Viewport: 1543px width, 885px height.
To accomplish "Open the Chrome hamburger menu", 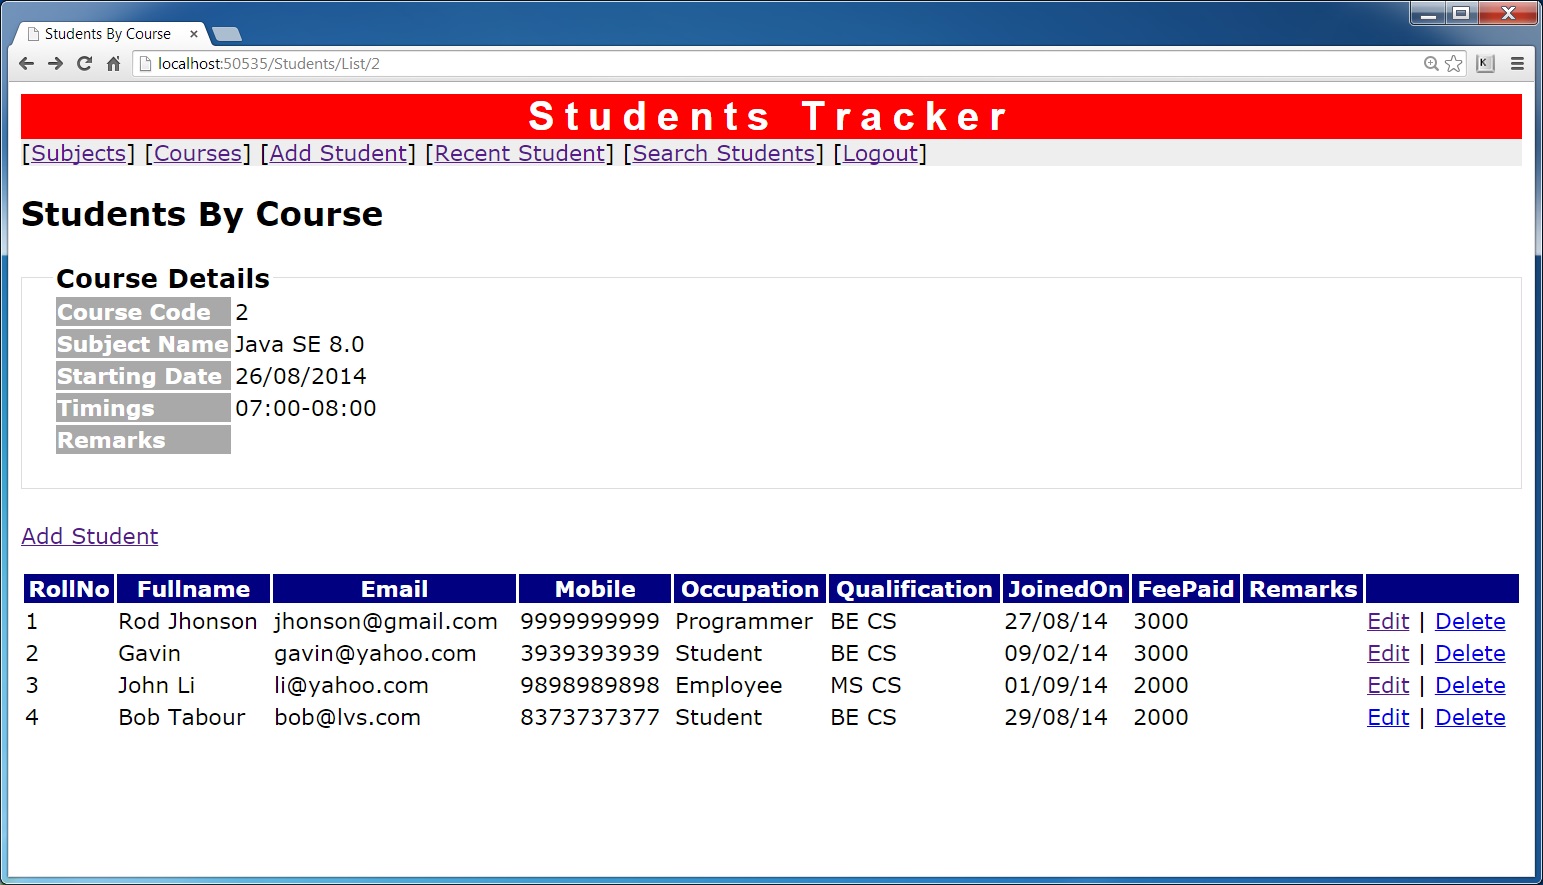I will [x=1517, y=64].
